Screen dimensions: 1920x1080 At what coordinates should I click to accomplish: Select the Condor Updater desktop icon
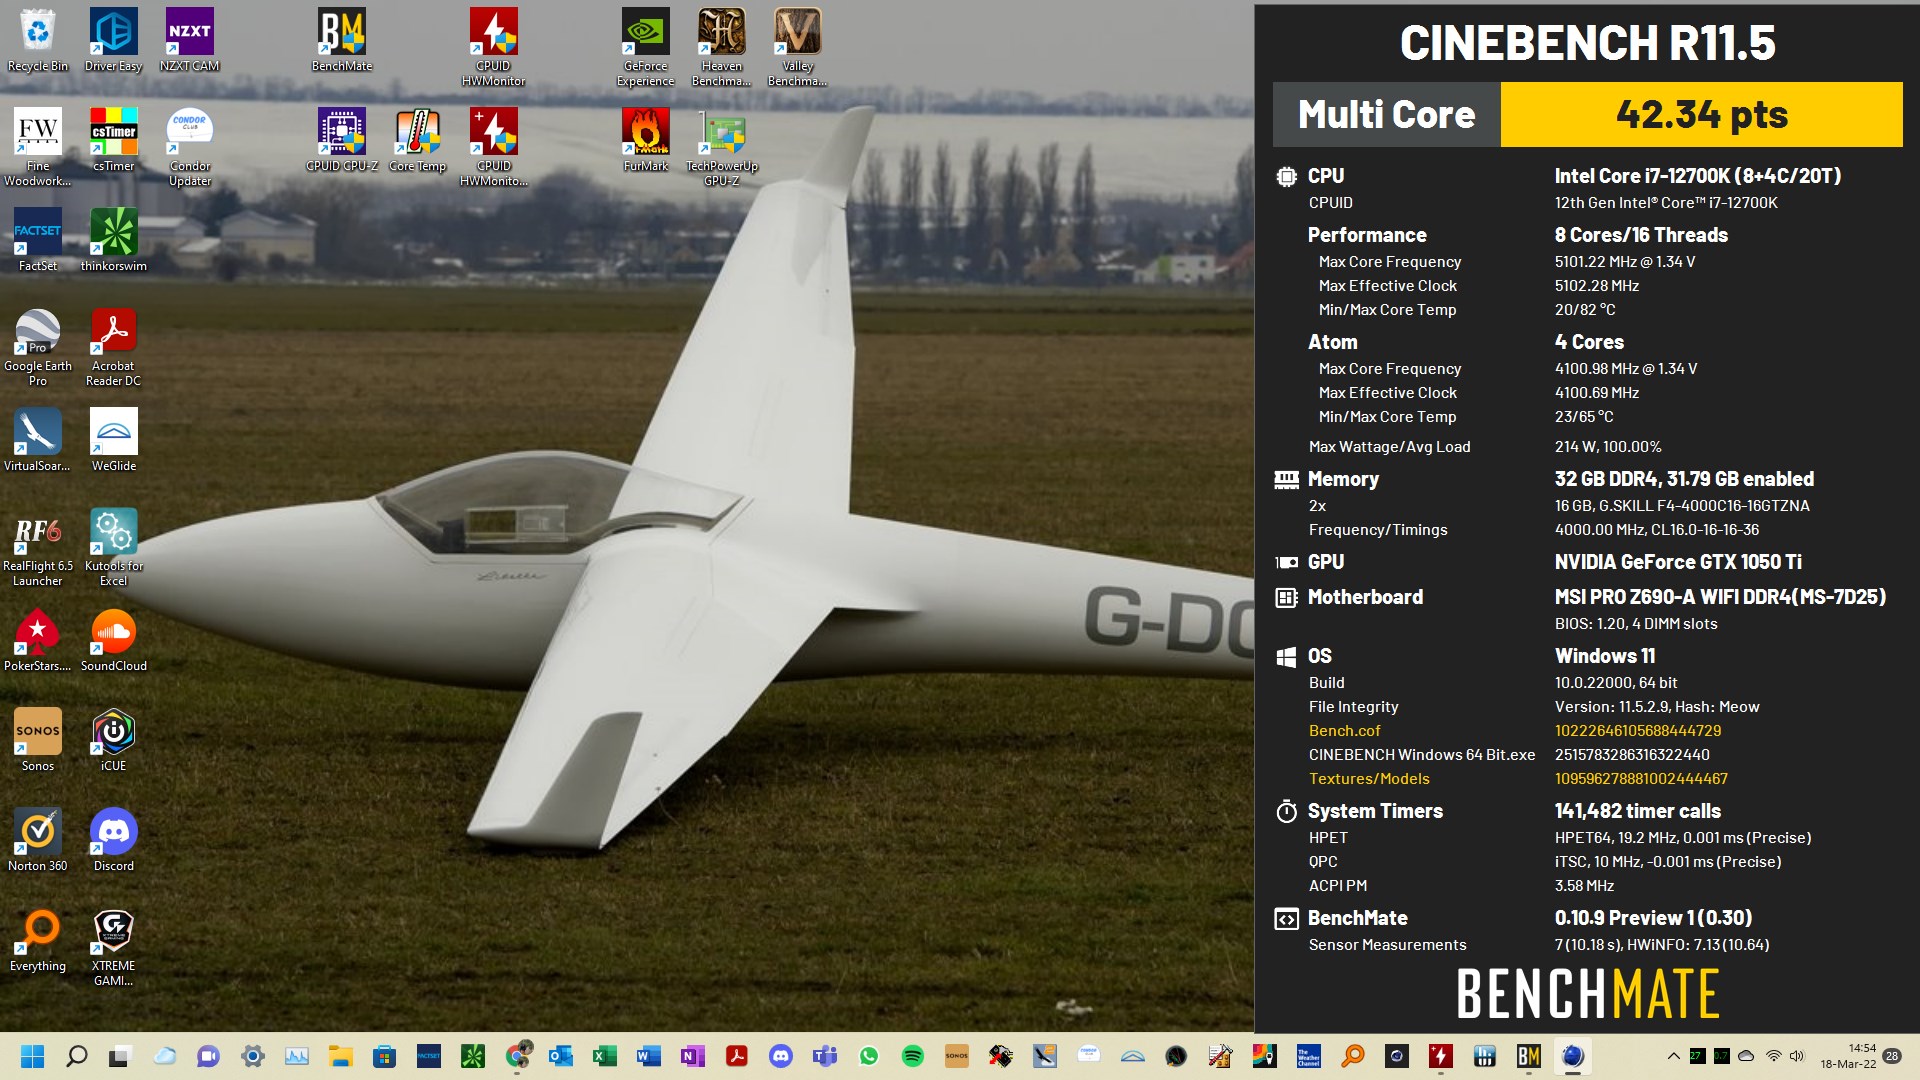pyautogui.click(x=190, y=148)
